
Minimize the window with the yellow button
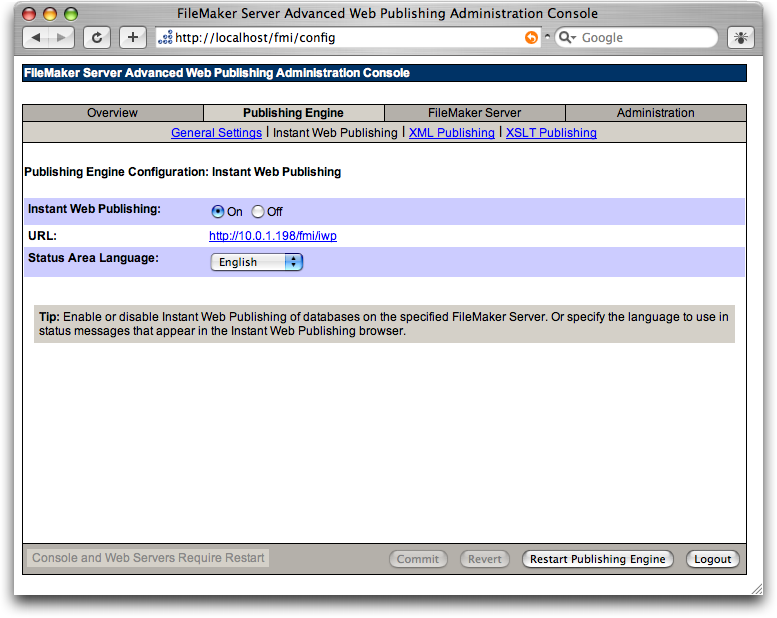[x=50, y=14]
